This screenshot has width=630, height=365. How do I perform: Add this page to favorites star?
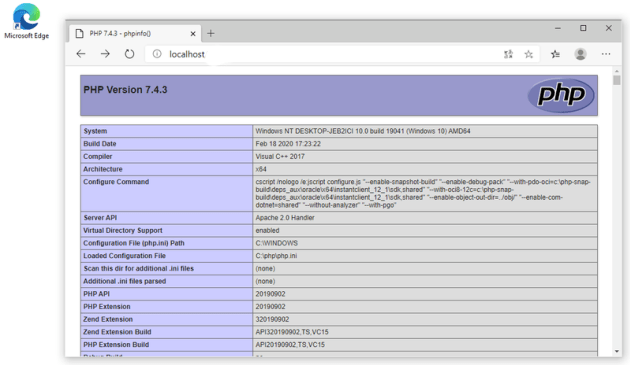pyautogui.click(x=529, y=54)
